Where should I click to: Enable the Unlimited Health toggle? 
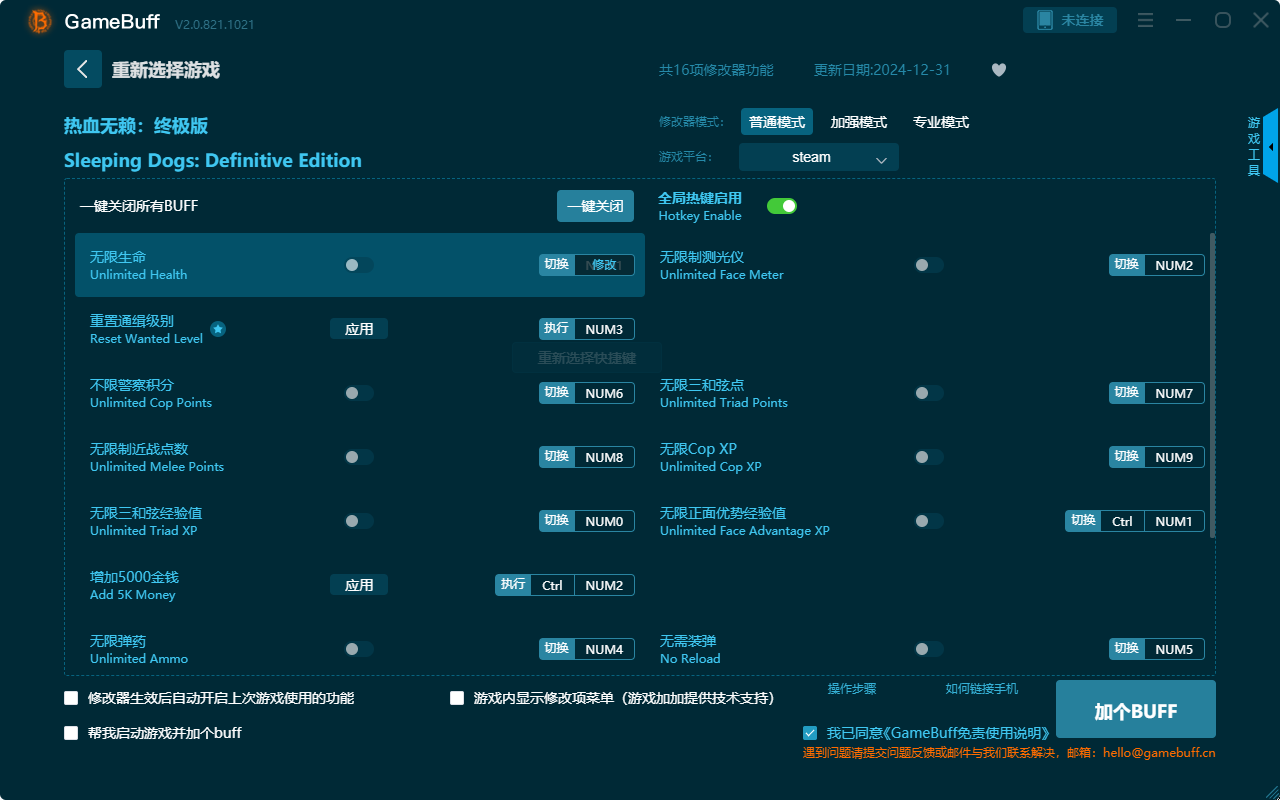point(359,265)
